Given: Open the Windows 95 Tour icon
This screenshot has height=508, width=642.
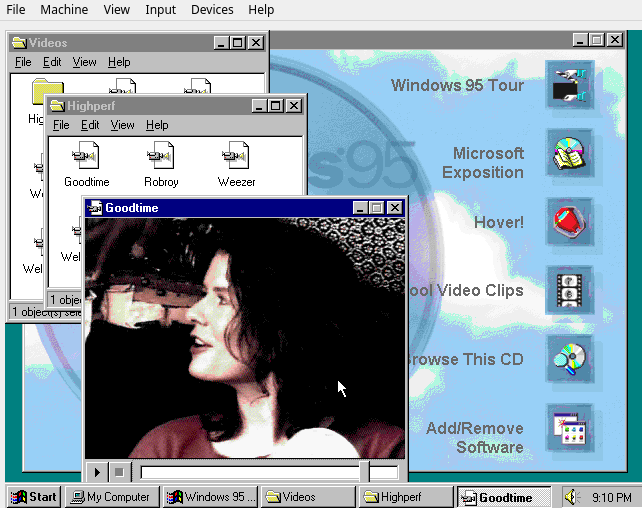Looking at the screenshot, I should 570,85.
